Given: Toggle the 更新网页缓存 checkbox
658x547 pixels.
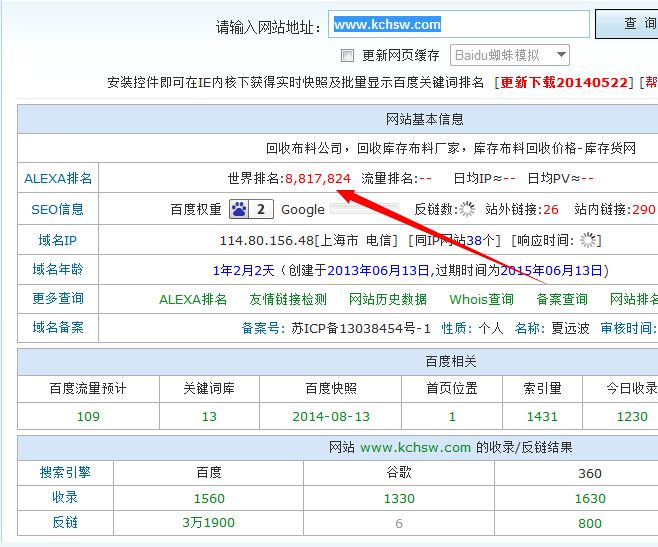Looking at the screenshot, I should click(348, 55).
